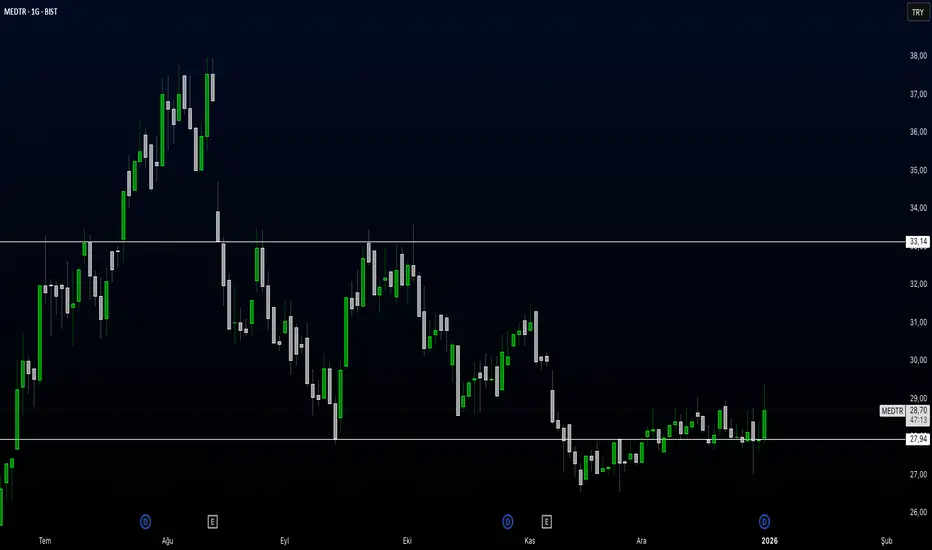932x550 pixels.
Task: Open the dividend D marker above 2026
Action: click(x=764, y=522)
